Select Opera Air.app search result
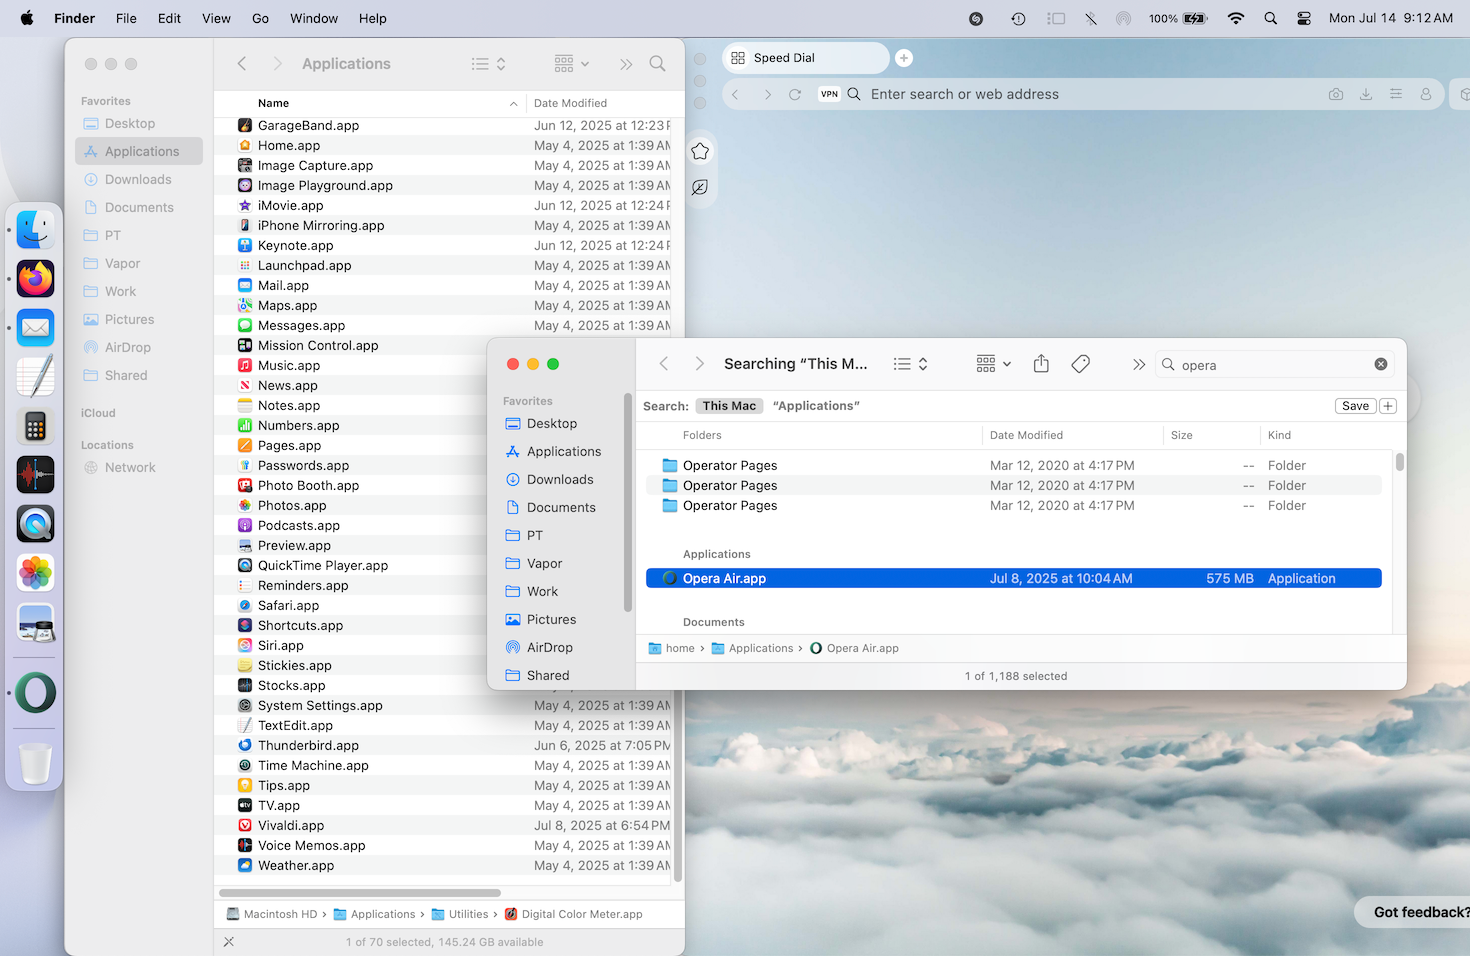 coord(1014,578)
